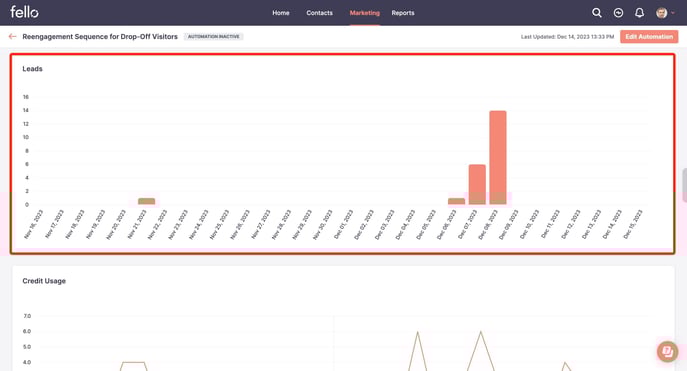Click the fello logo

[x=24, y=12]
